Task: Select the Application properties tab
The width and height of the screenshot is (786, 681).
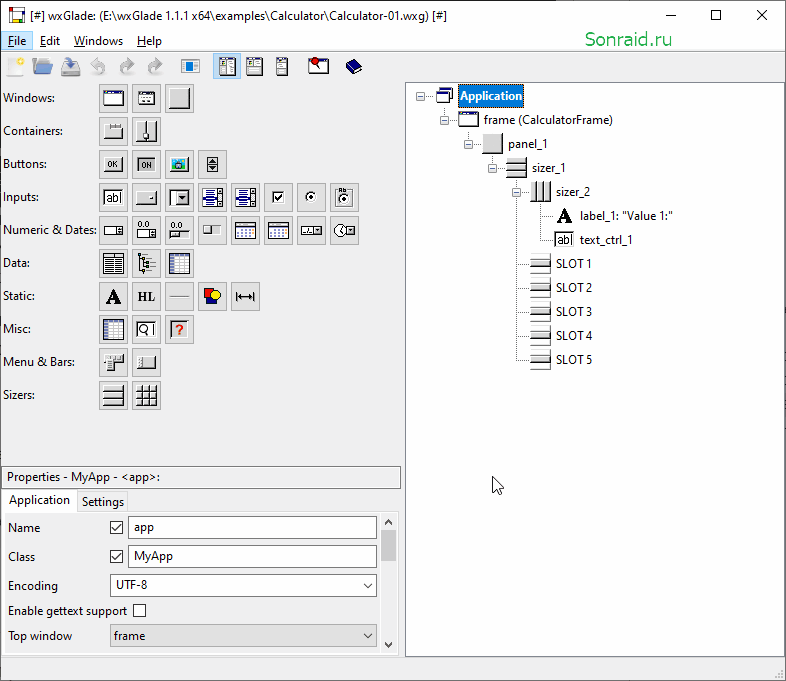Action: pos(40,500)
